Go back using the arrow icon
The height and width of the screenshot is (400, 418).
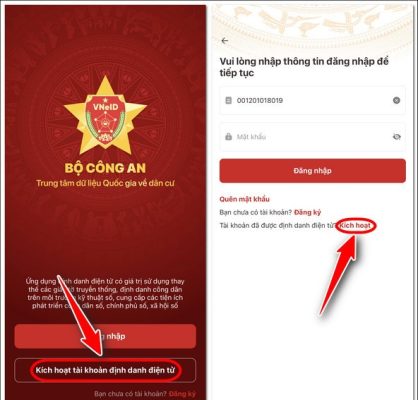click(x=225, y=41)
